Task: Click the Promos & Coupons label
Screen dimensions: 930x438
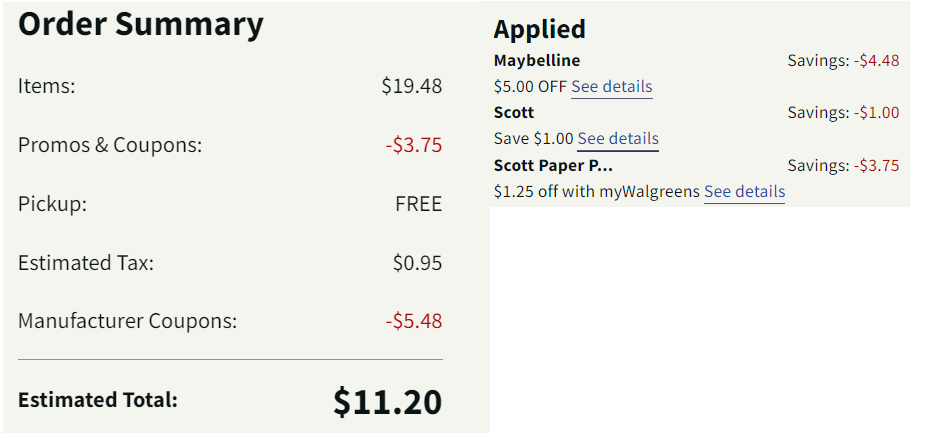Action: (x=110, y=145)
